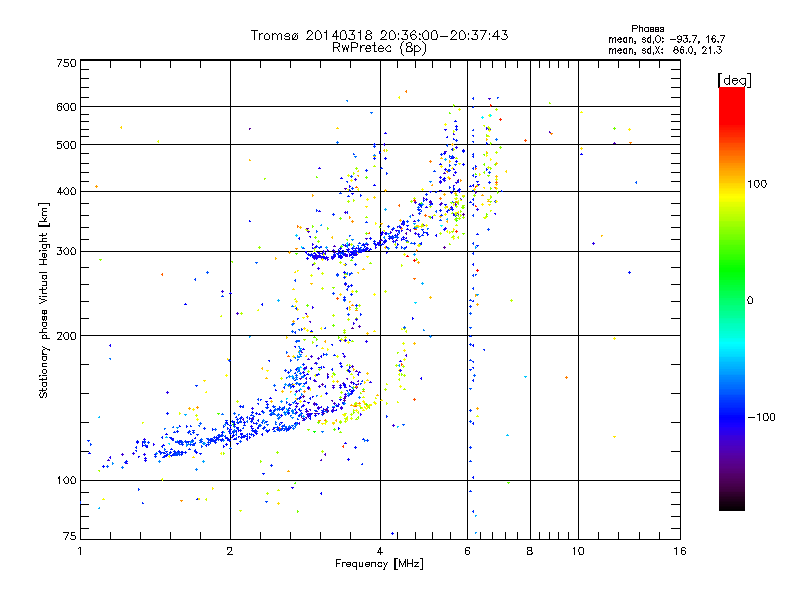Image resolution: width=800 pixels, height=600 pixels.
Task: Click the y-axis "100" km tick label
Action: click(x=66, y=481)
